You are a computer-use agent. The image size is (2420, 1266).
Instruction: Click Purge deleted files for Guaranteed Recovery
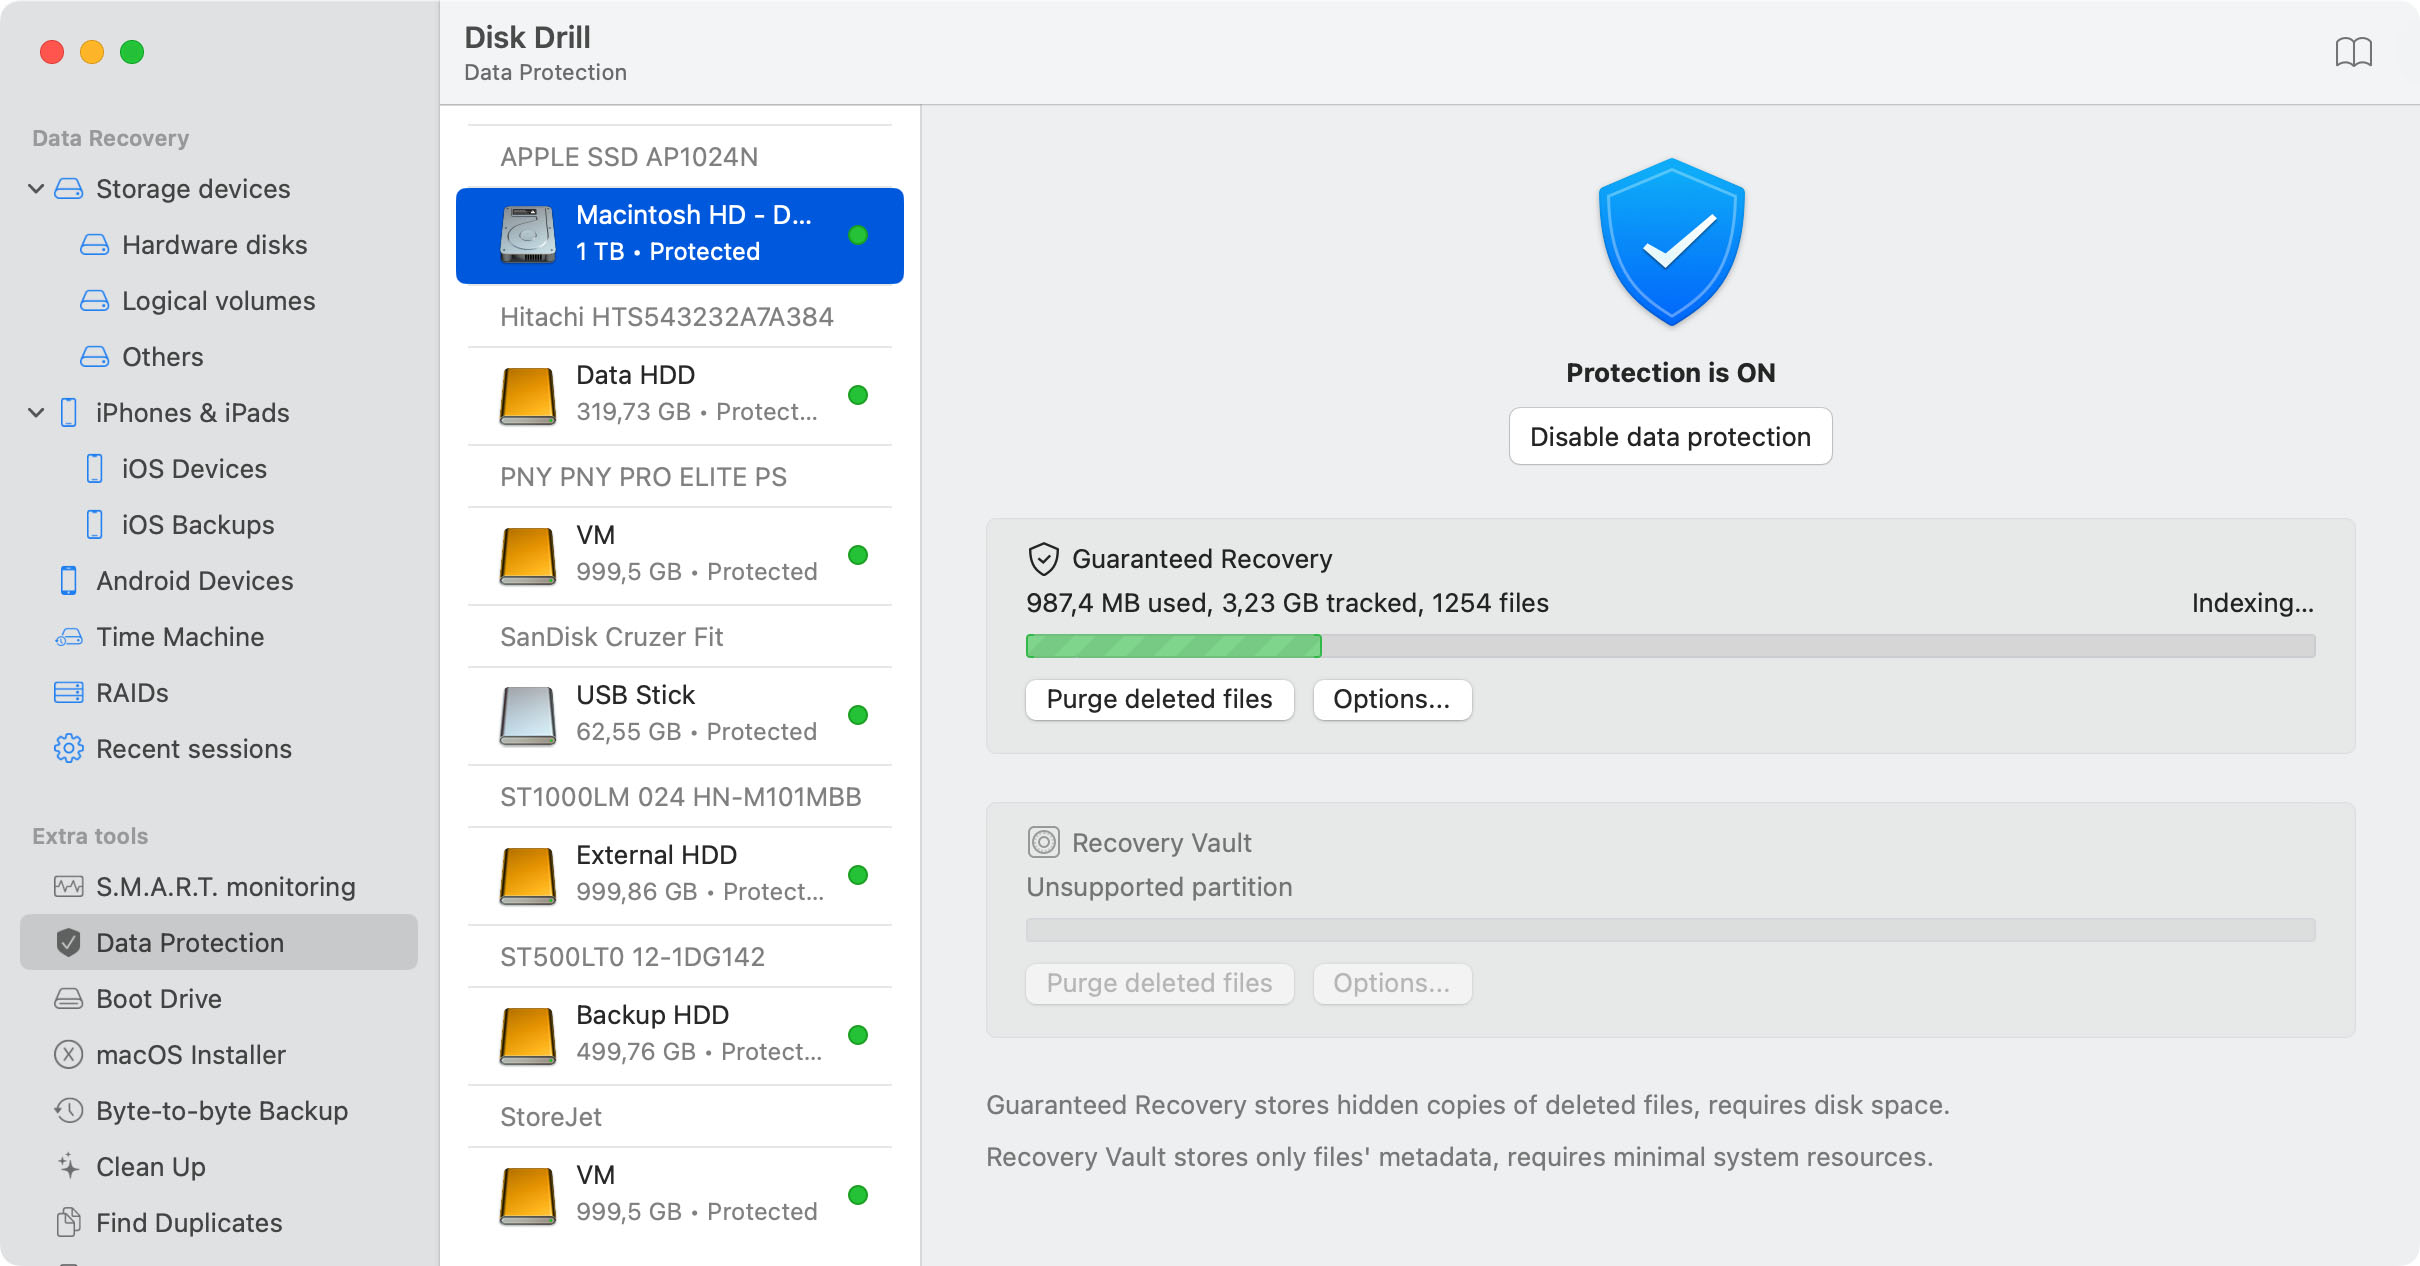(1160, 698)
